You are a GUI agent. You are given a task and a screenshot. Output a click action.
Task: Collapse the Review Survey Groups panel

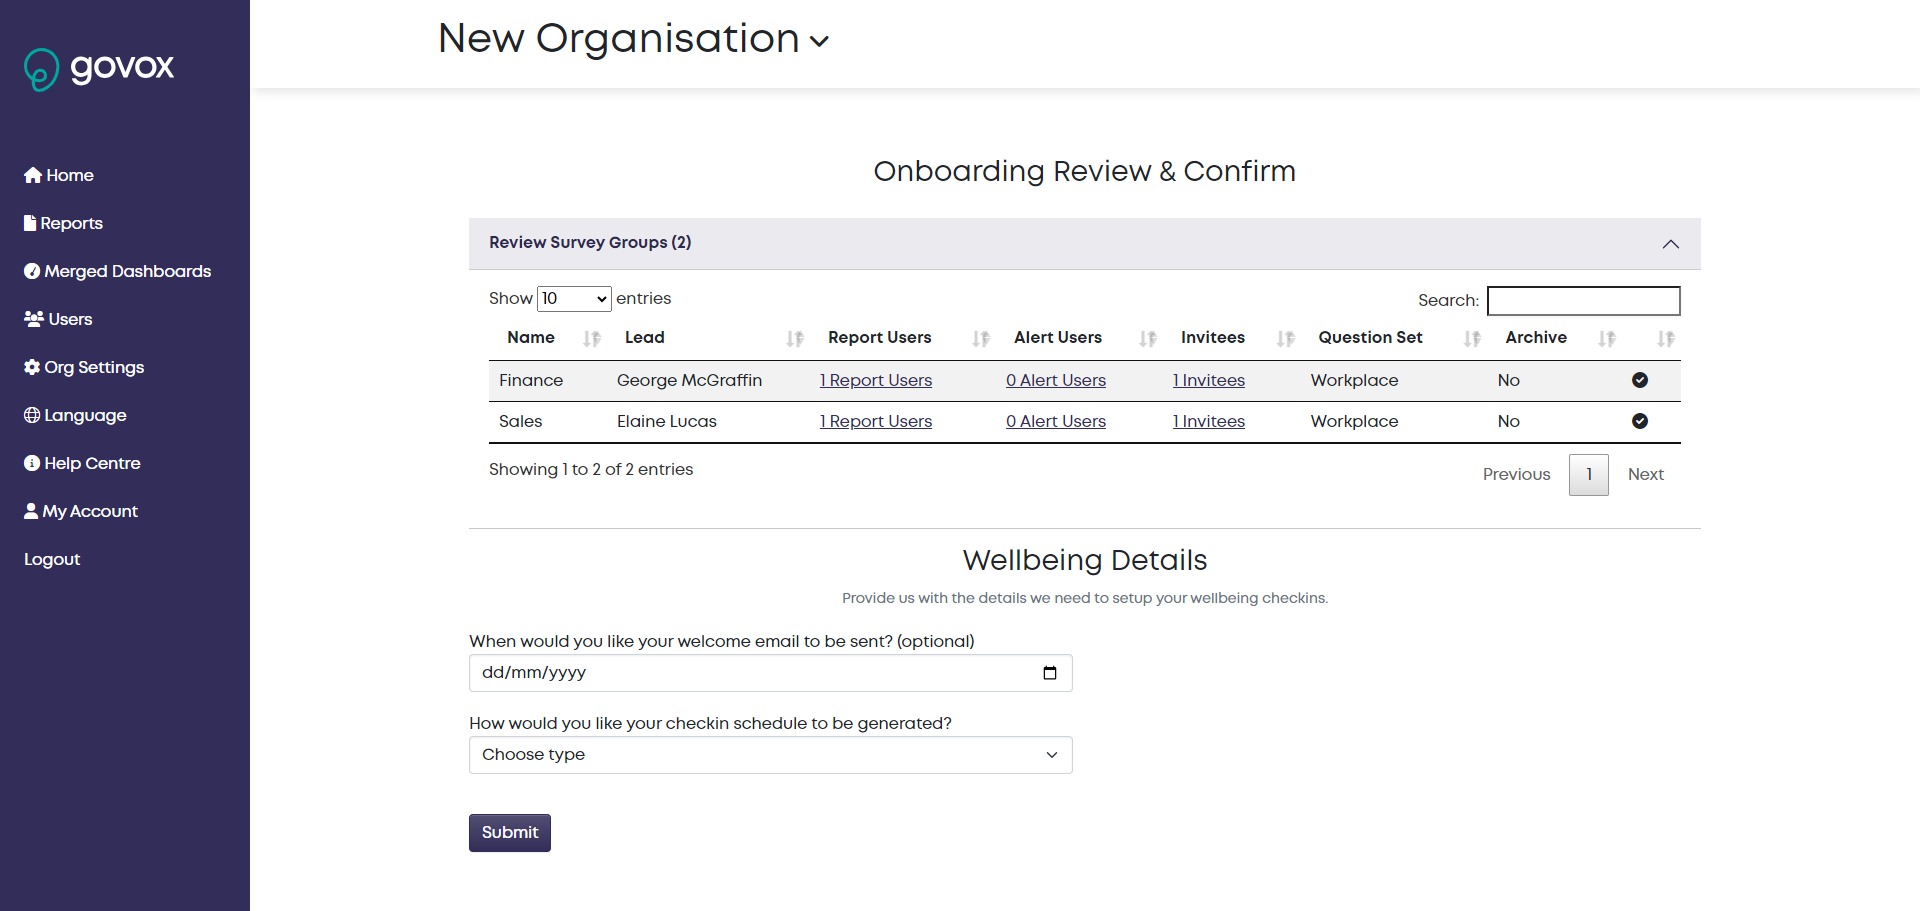(1670, 244)
